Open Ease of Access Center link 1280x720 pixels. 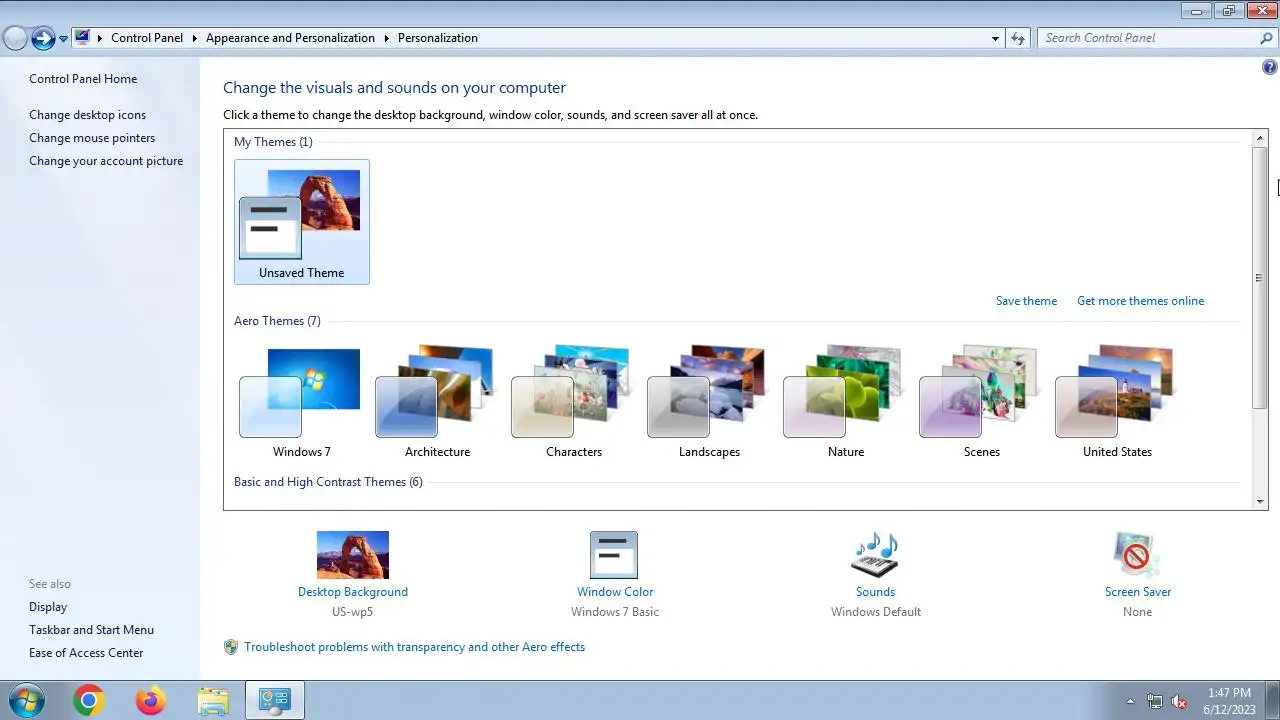coord(86,653)
